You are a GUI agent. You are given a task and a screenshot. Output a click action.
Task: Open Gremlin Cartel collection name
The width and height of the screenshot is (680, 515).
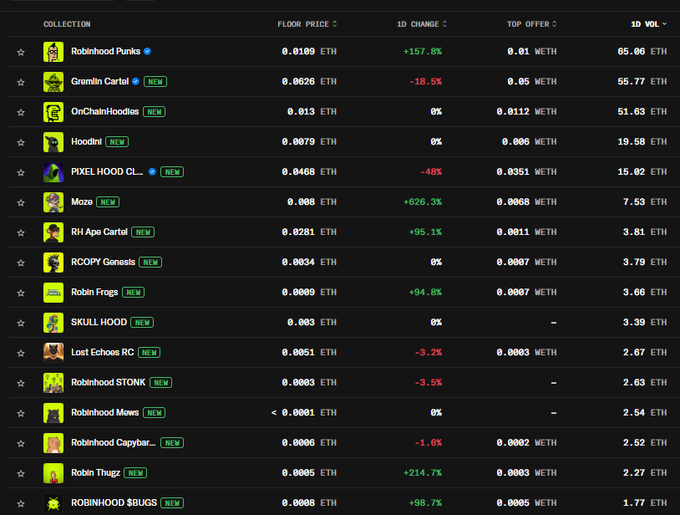(x=100, y=81)
